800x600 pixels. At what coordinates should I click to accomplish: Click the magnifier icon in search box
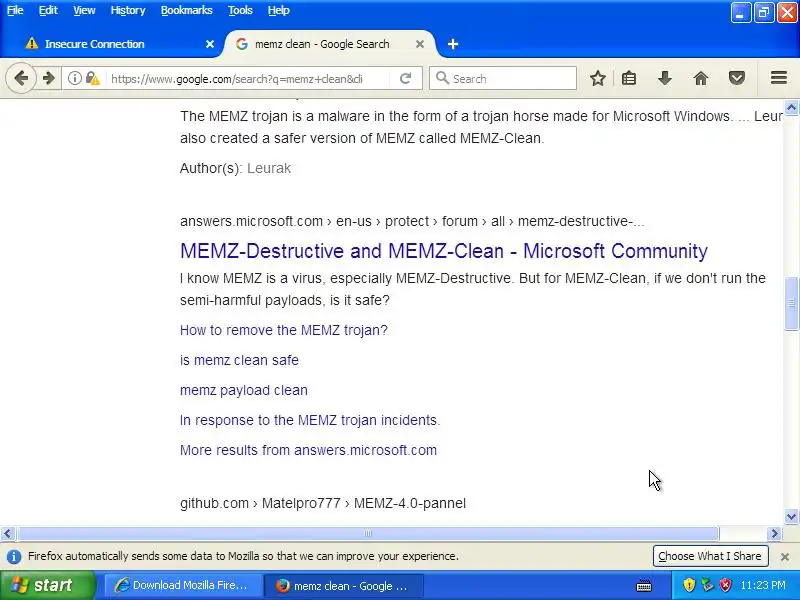[442, 78]
